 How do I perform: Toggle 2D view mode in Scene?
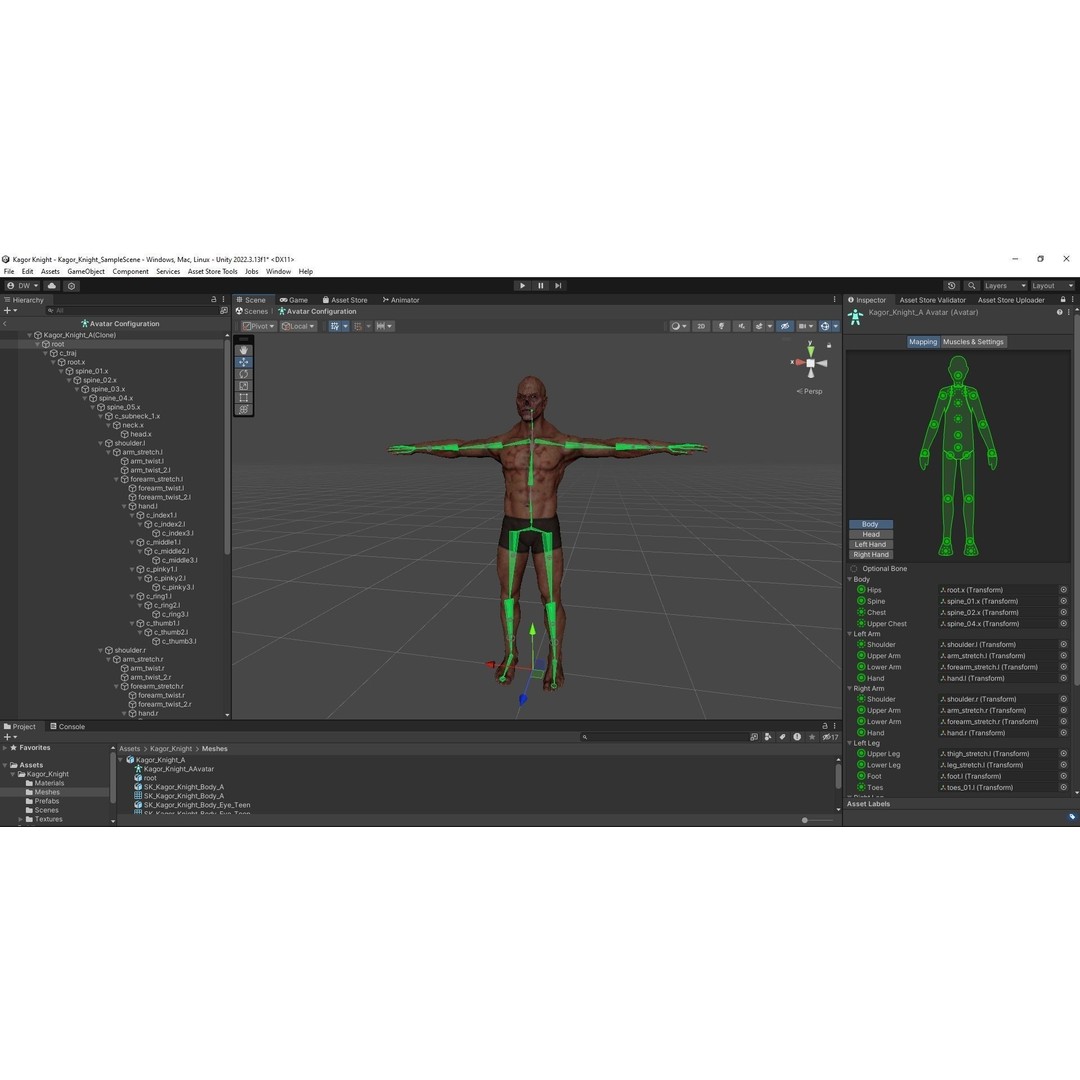tap(701, 326)
